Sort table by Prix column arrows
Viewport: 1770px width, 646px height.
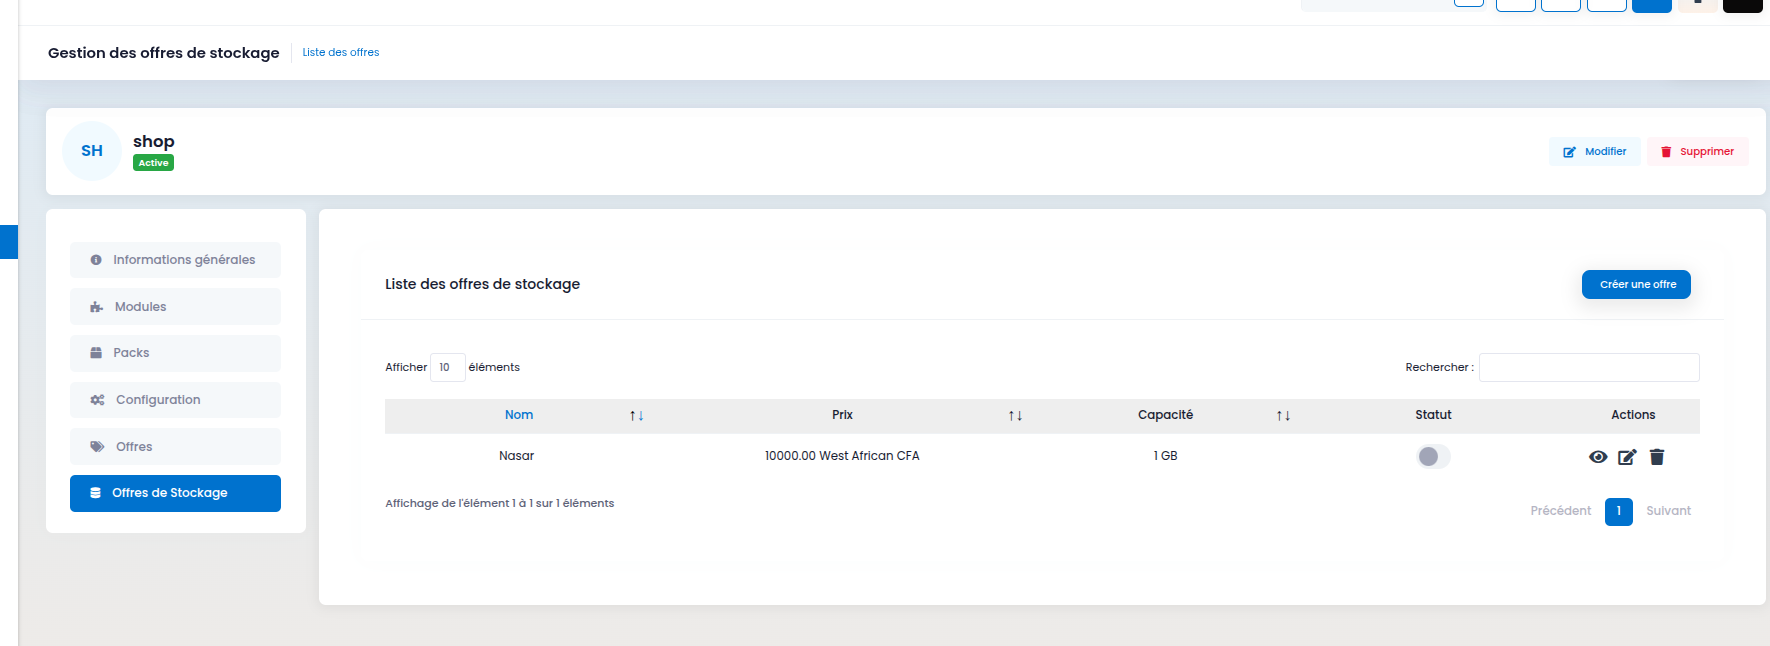click(x=1015, y=415)
